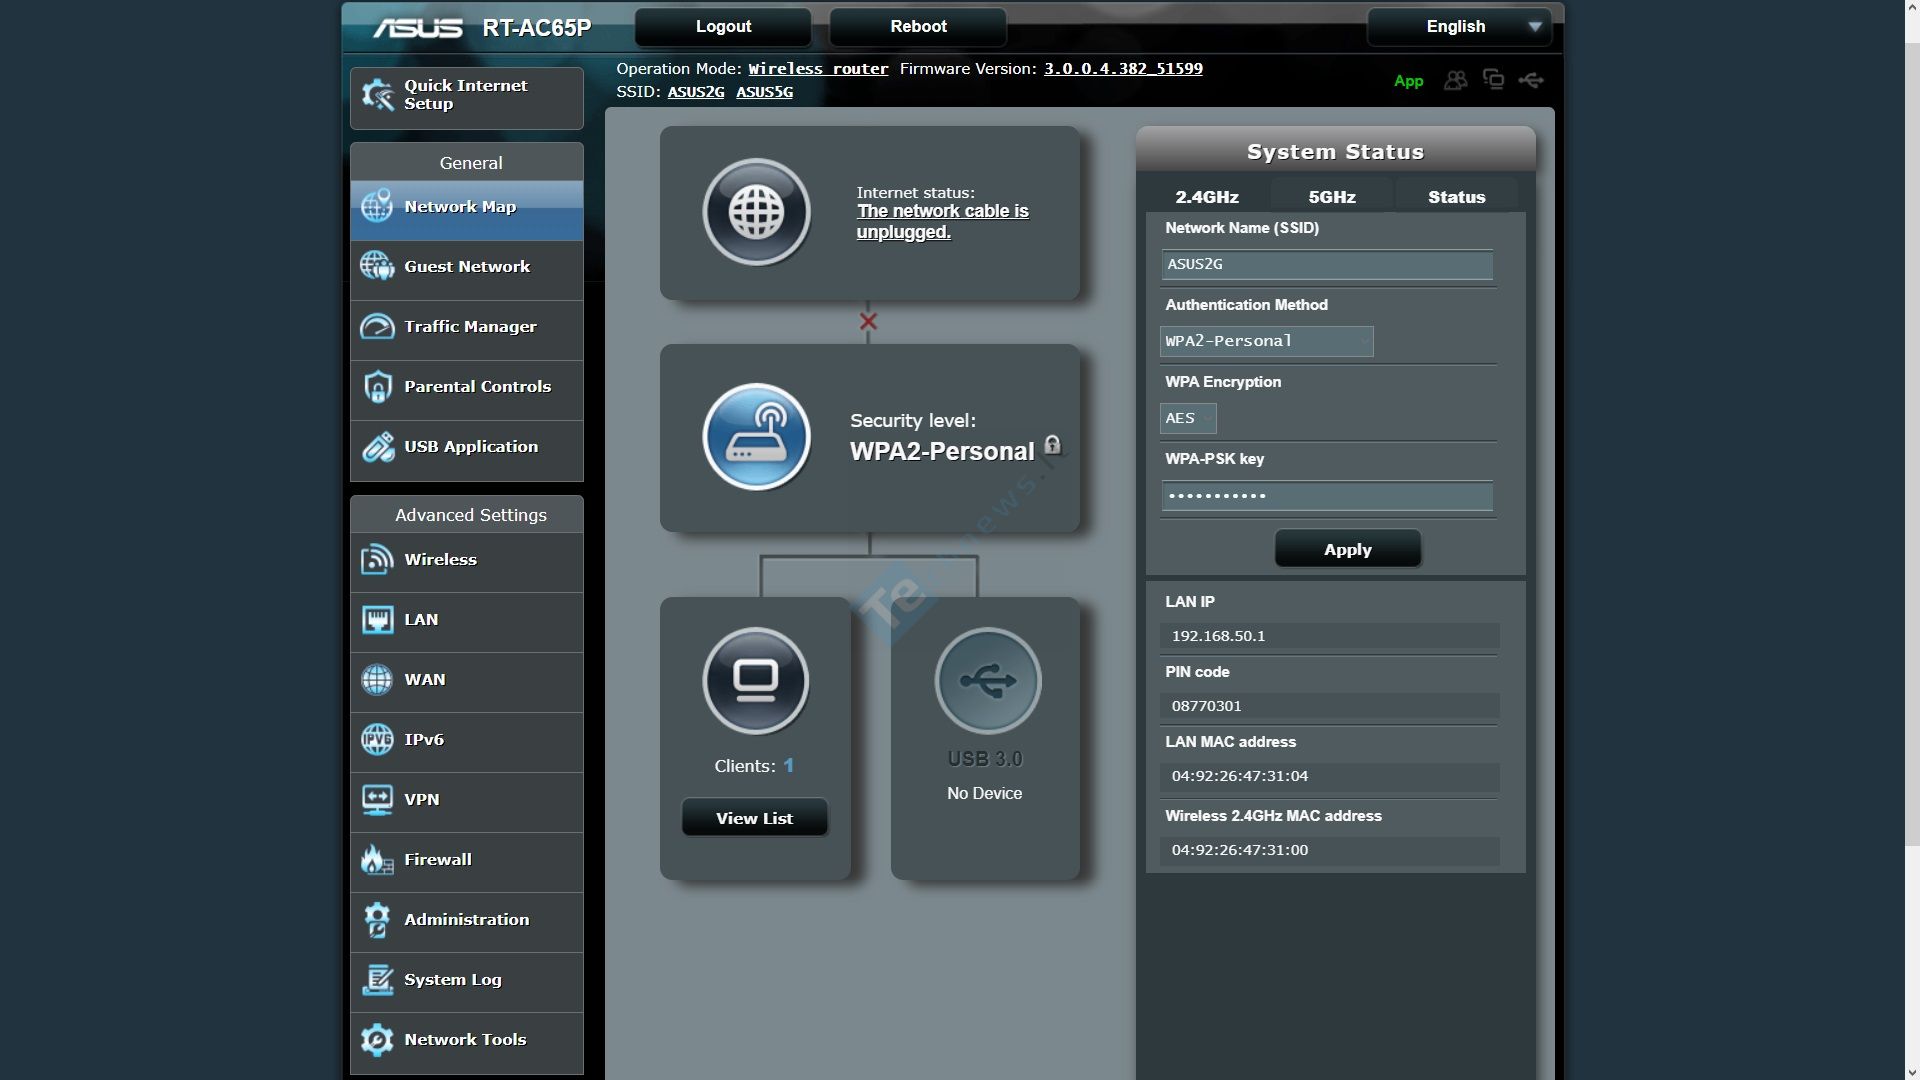The height and width of the screenshot is (1080, 1920).
Task: Click the users icon in top status bar
Action: (1456, 80)
